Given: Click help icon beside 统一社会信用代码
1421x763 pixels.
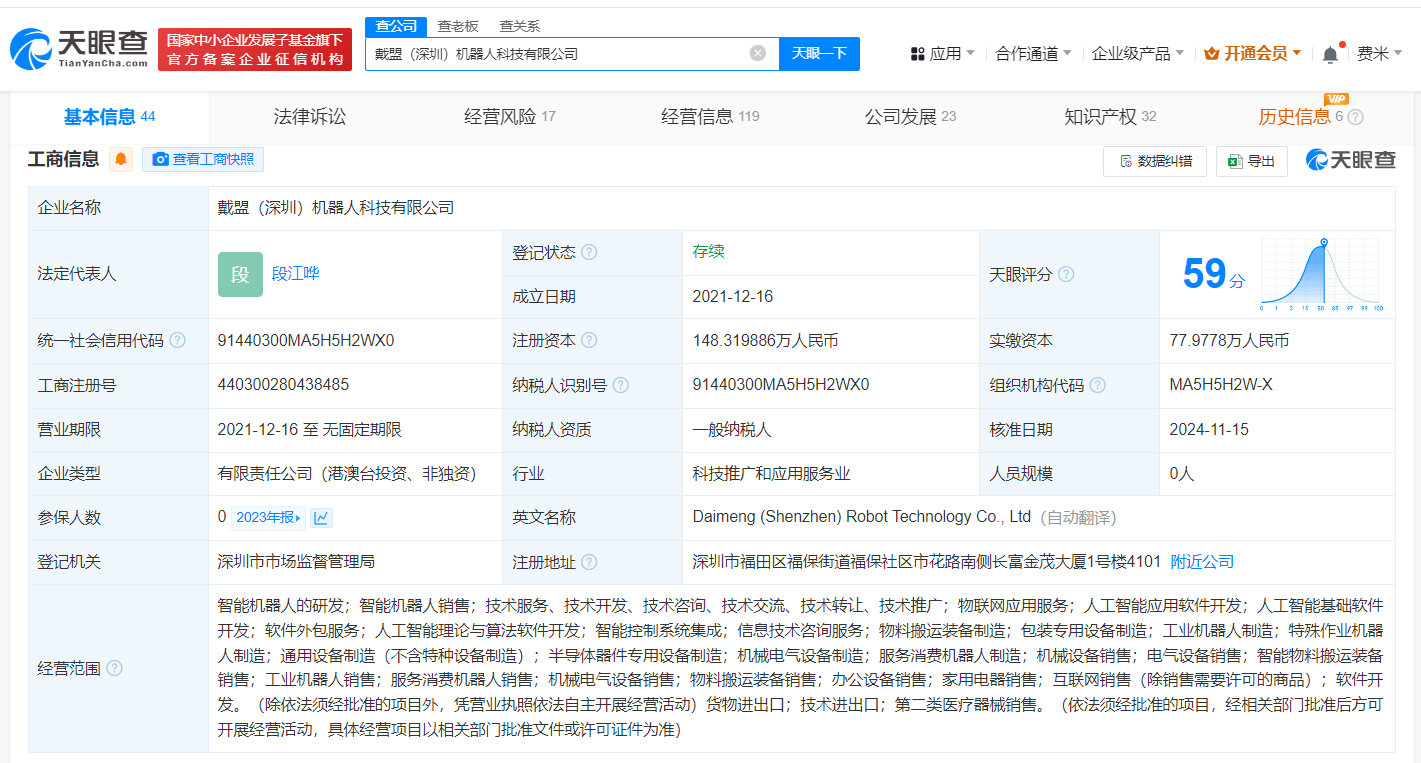Looking at the screenshot, I should pyautogui.click(x=177, y=341).
